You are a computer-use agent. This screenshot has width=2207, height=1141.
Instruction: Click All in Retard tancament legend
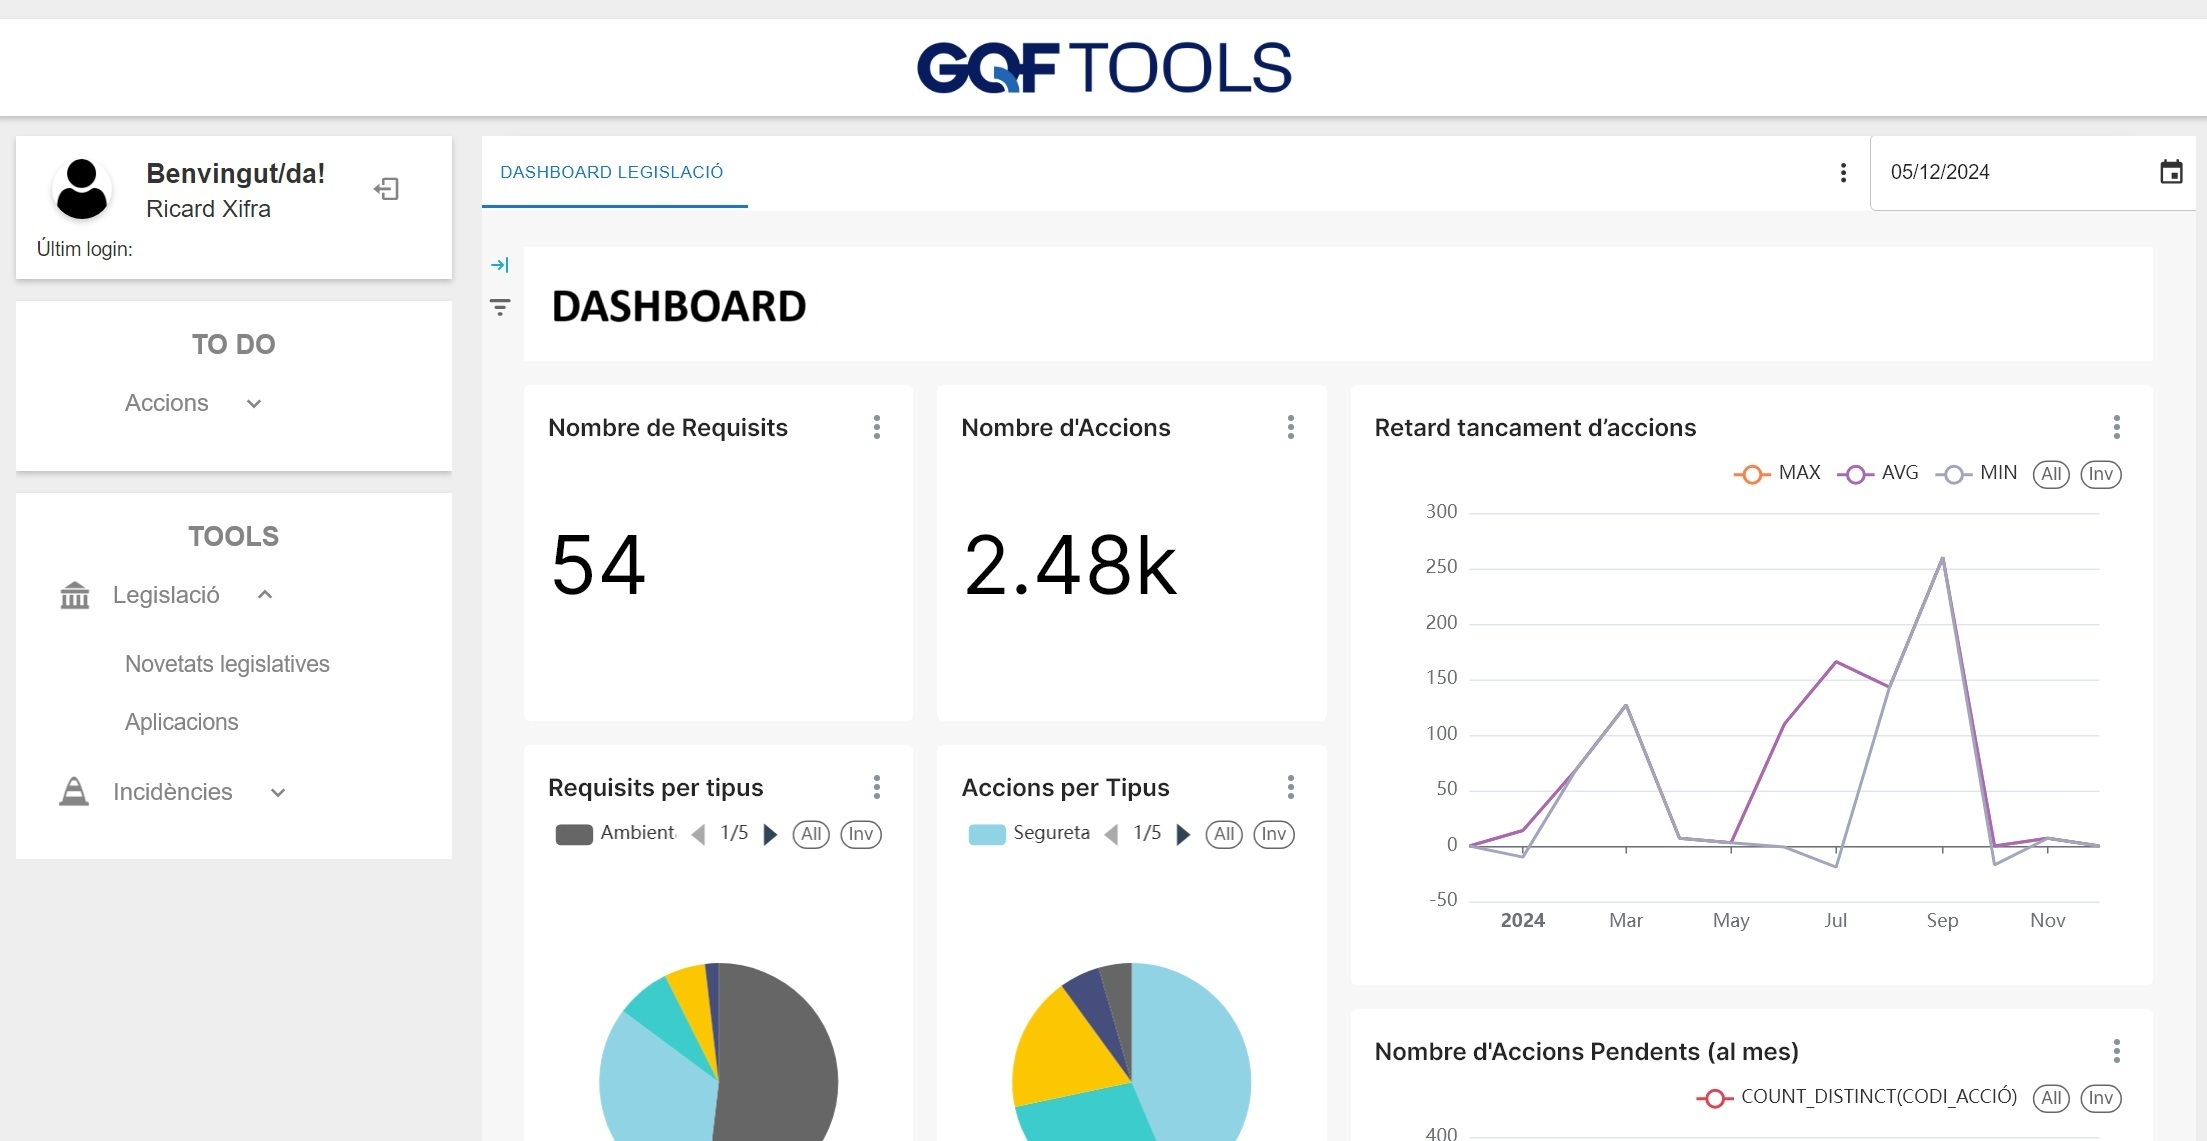(2051, 474)
